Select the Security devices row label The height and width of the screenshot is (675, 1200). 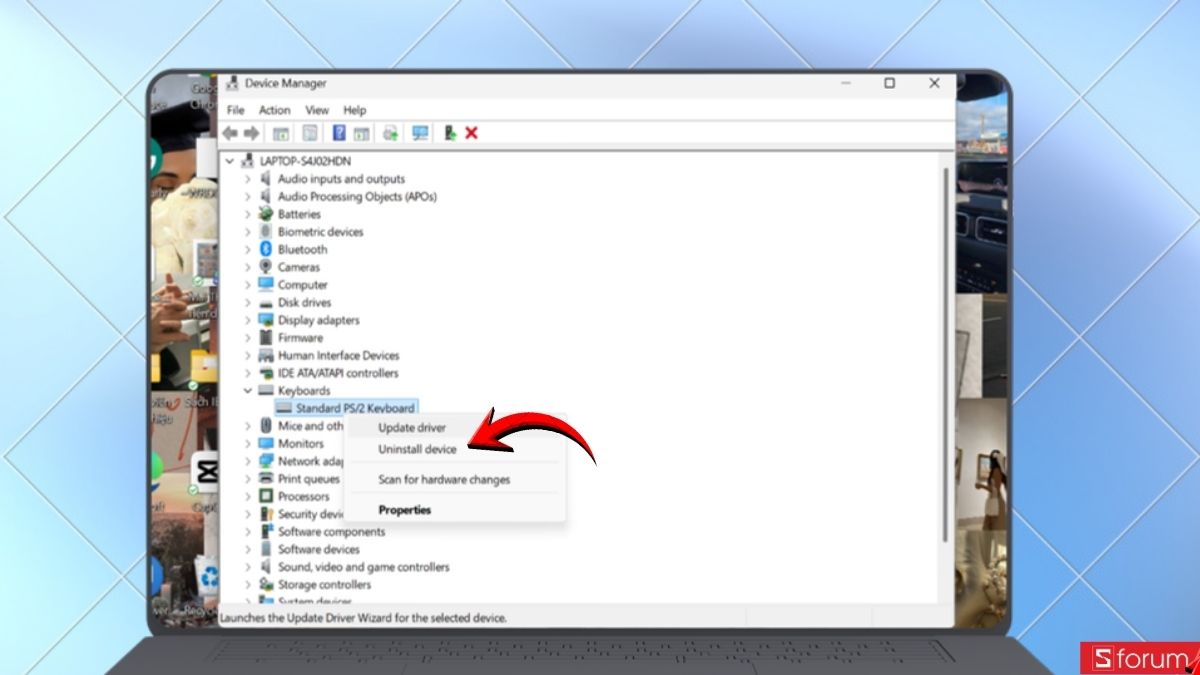click(x=312, y=514)
